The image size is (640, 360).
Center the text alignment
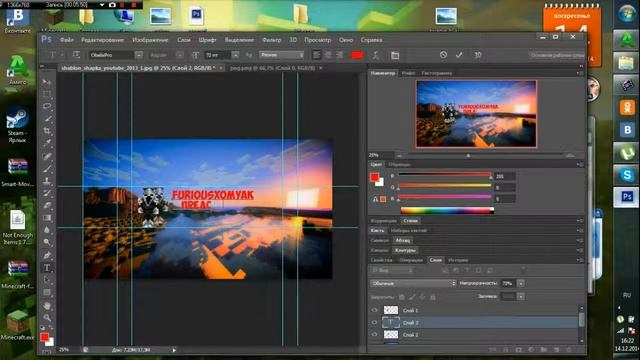coord(328,55)
